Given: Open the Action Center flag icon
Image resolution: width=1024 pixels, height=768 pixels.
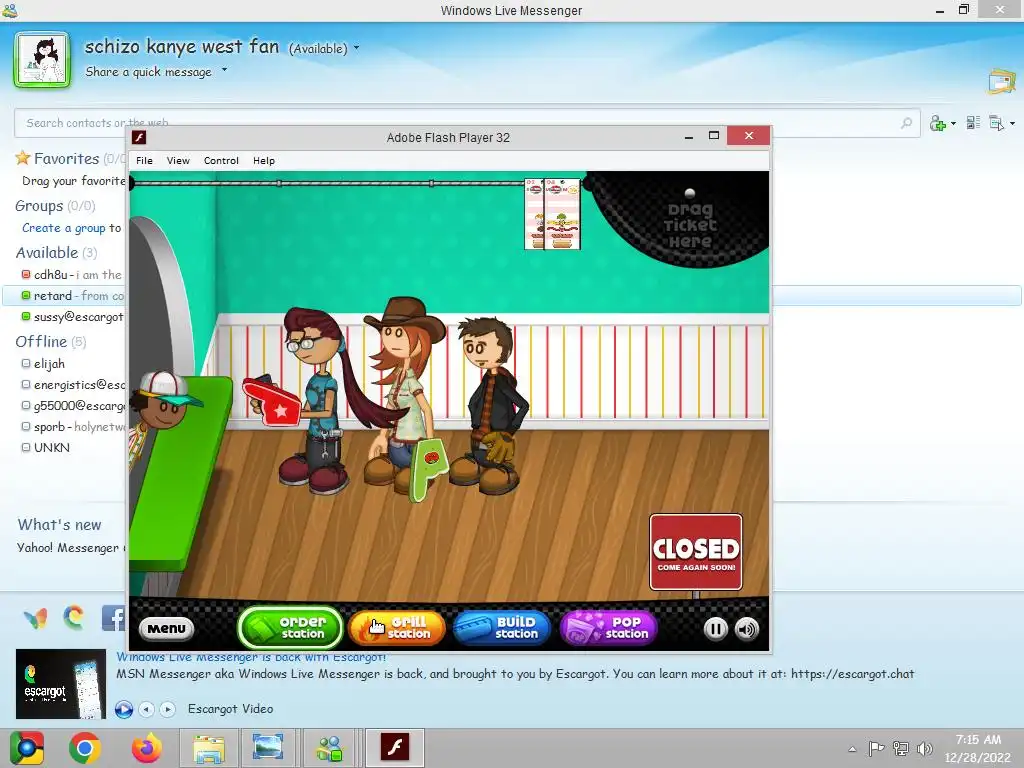Looking at the screenshot, I should (x=876, y=749).
